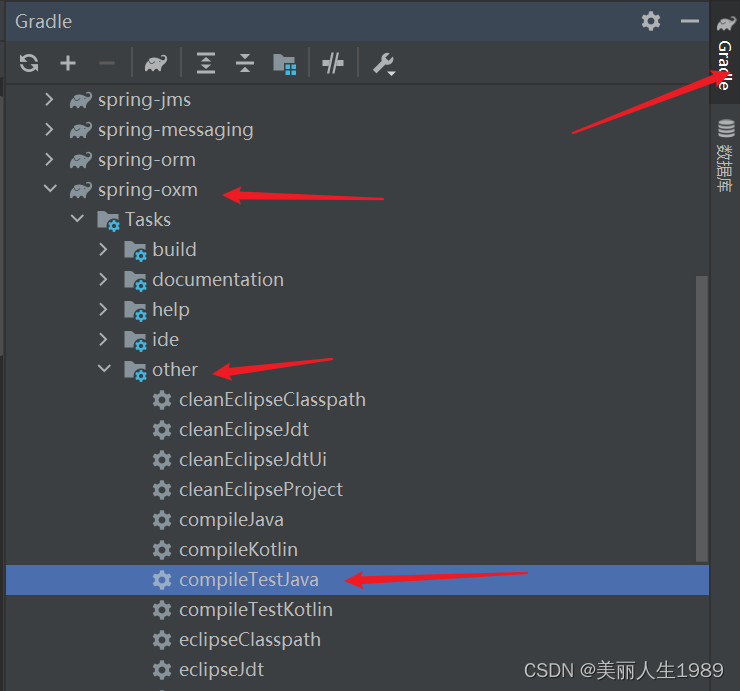The height and width of the screenshot is (691, 740).
Task: Click elephant icon of spring-orm
Action: [x=81, y=160]
